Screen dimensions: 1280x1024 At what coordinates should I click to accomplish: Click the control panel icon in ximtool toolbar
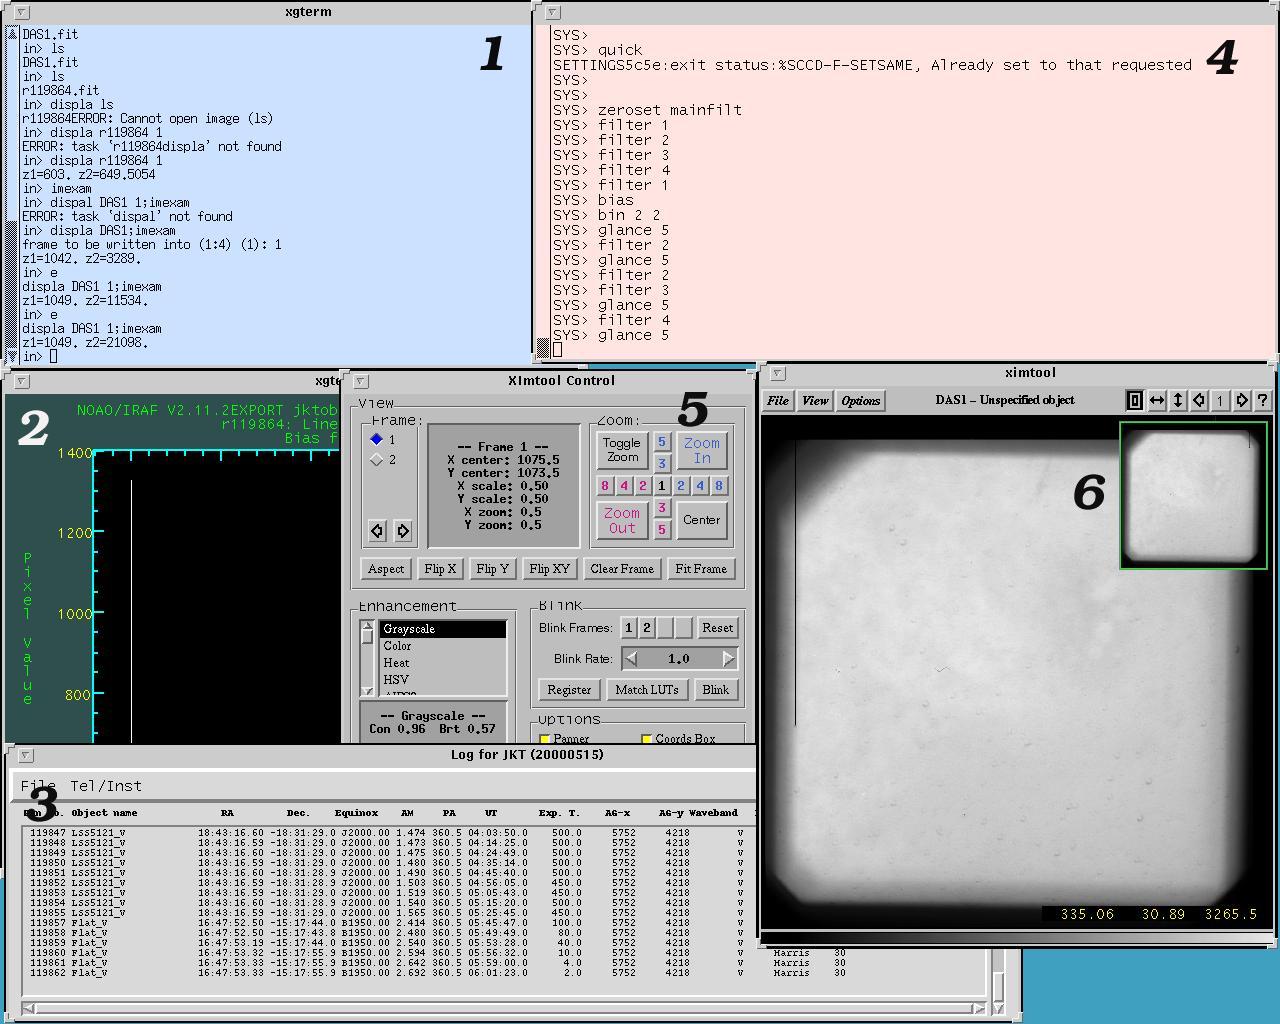(1135, 400)
